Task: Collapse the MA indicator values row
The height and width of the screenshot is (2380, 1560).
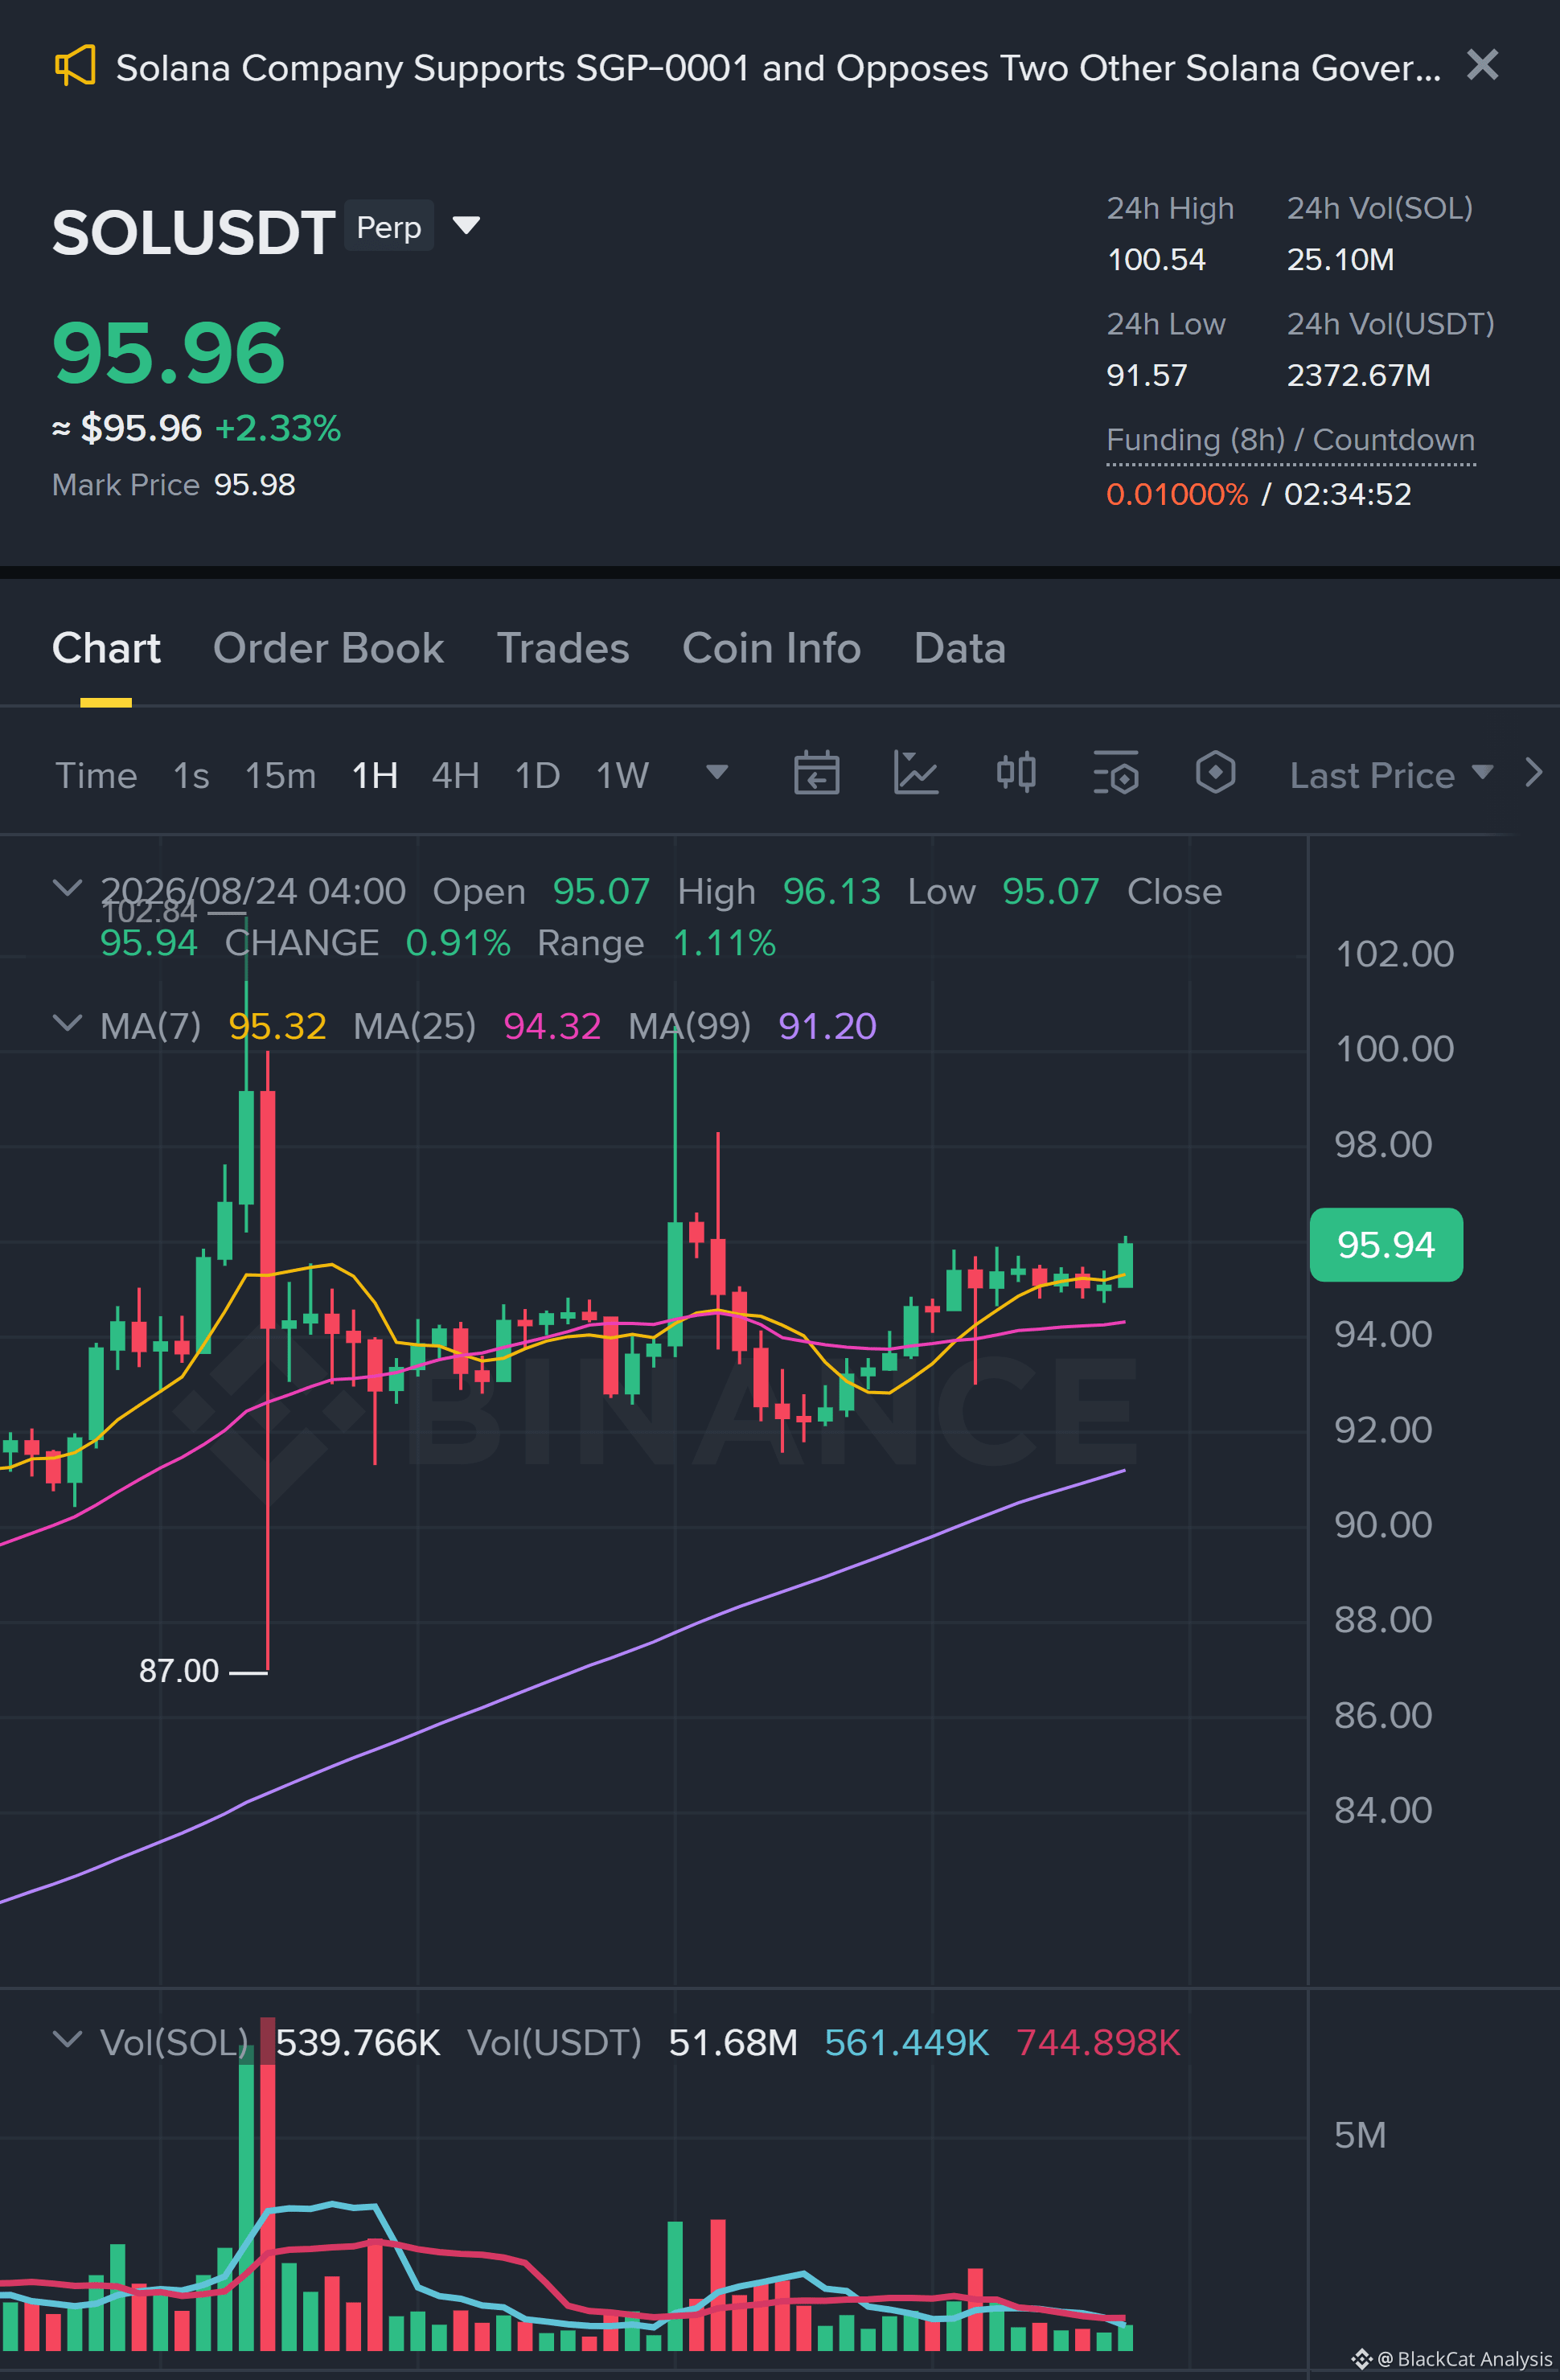Action: click(x=66, y=1024)
